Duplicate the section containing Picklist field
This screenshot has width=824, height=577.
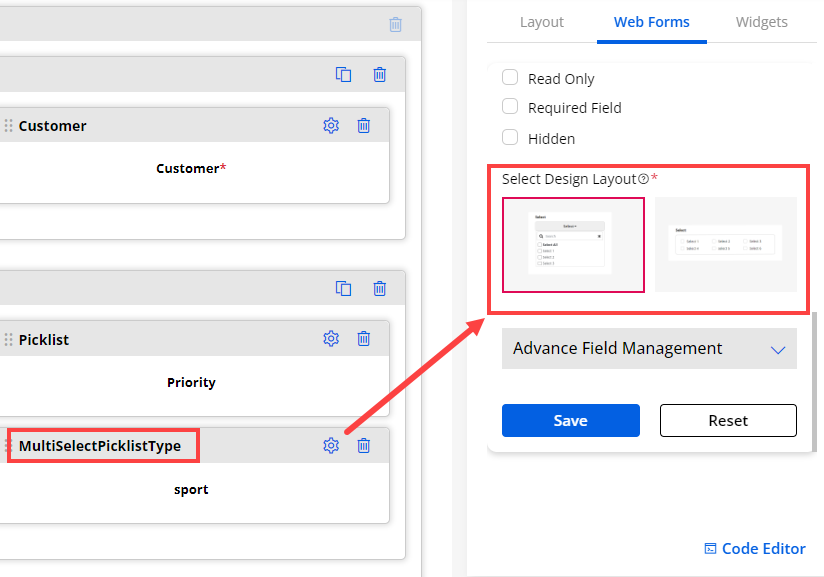[x=343, y=288]
